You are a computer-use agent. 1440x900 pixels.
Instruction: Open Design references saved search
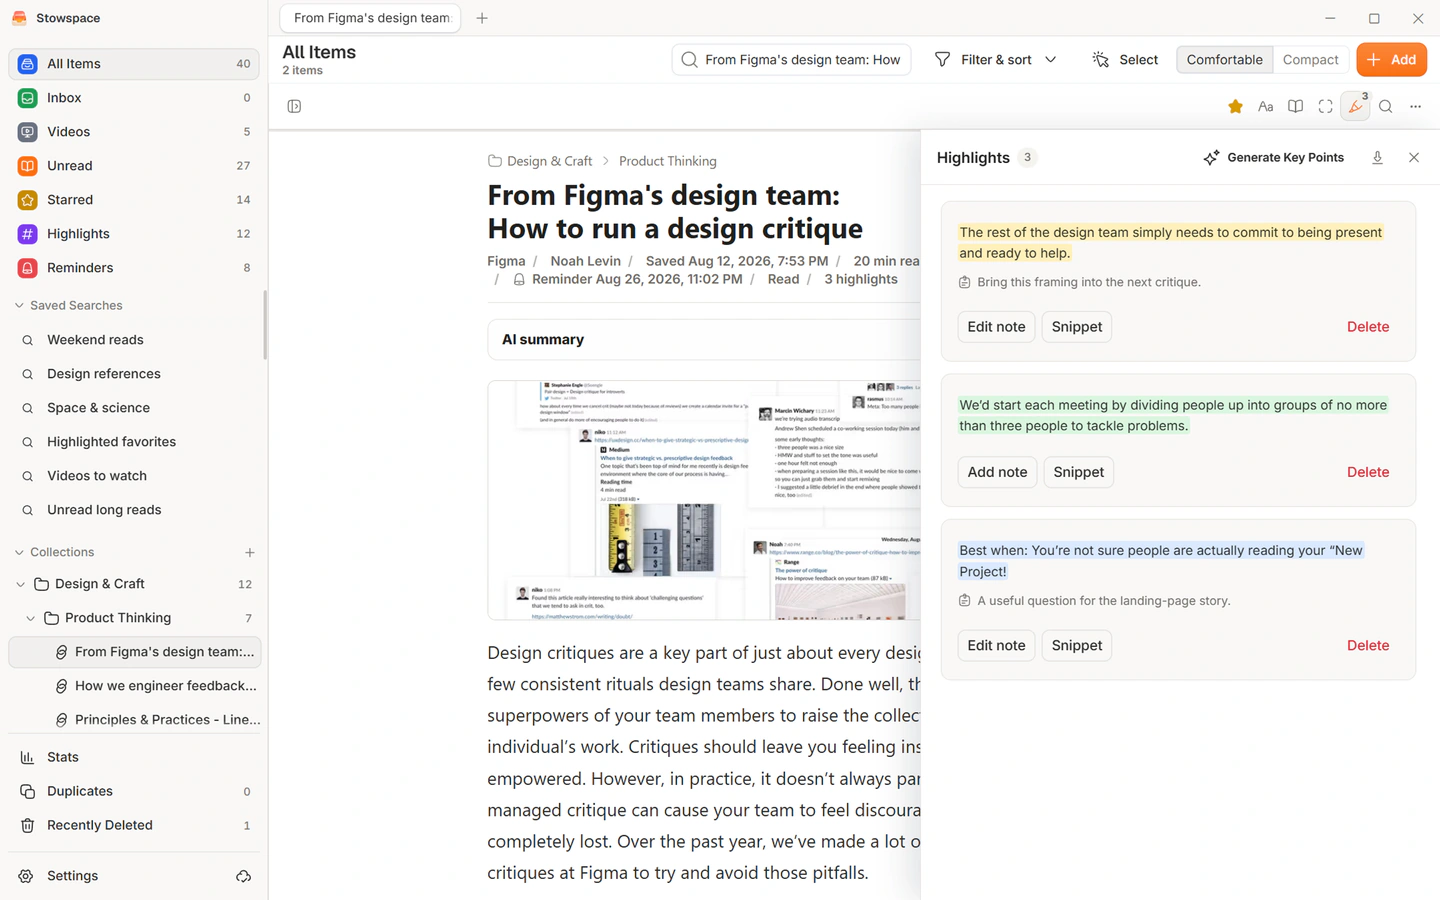click(134, 373)
